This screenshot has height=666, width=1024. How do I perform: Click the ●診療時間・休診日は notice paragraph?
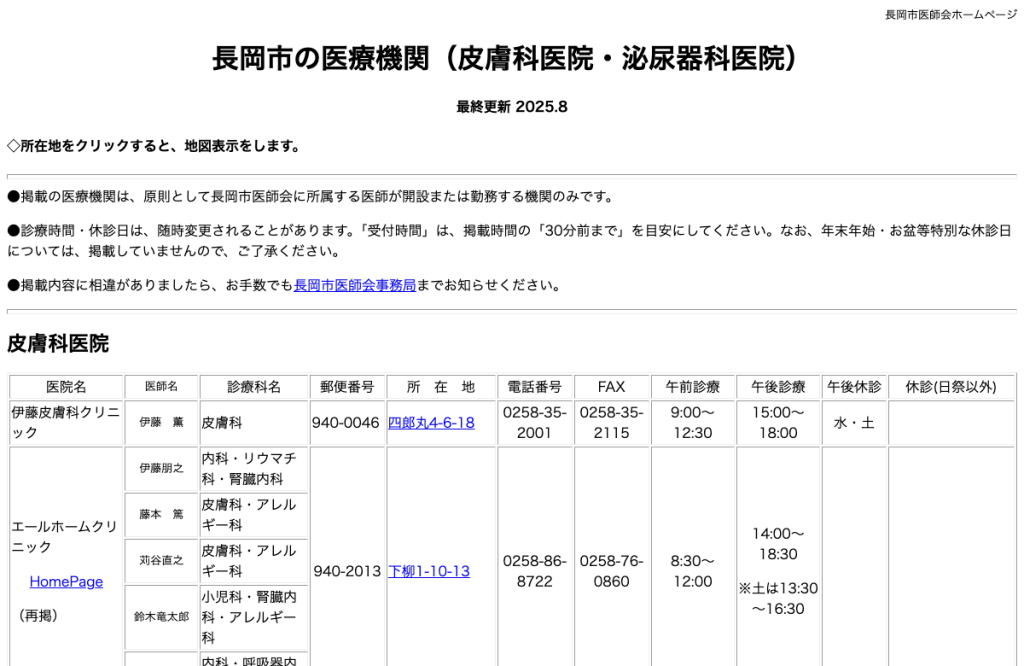coord(509,241)
